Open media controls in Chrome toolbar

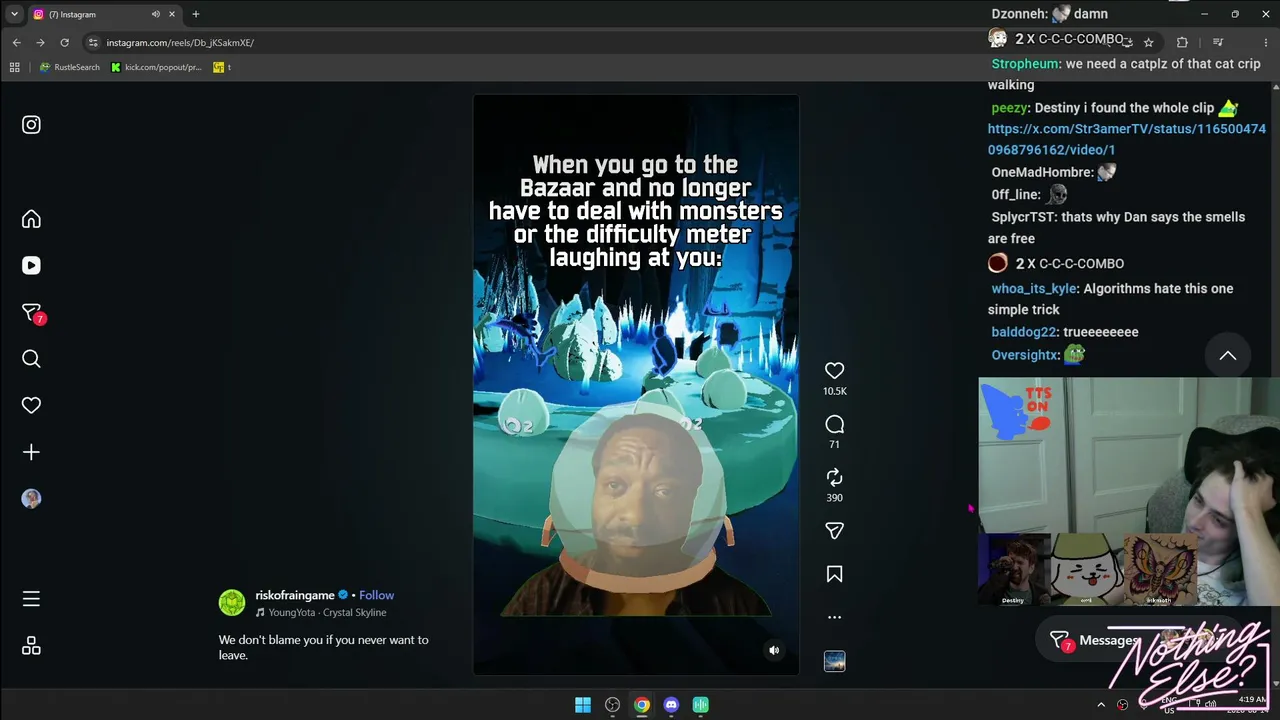pos(1217,42)
